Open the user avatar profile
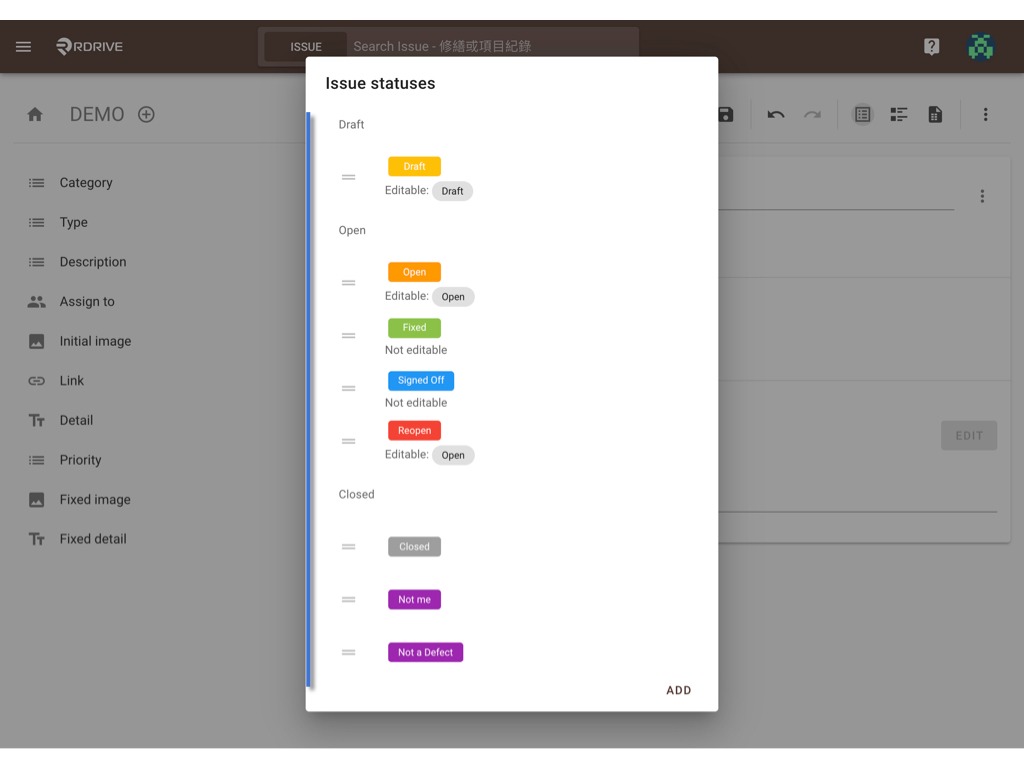 980,46
